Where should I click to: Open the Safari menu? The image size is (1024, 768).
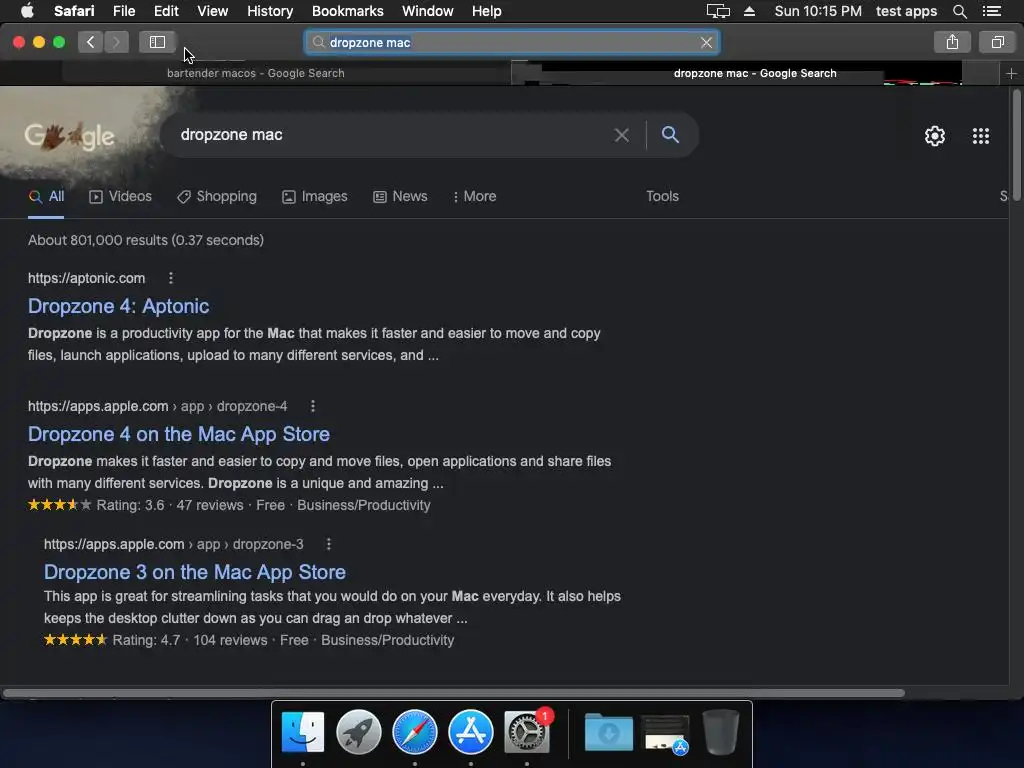(x=74, y=11)
